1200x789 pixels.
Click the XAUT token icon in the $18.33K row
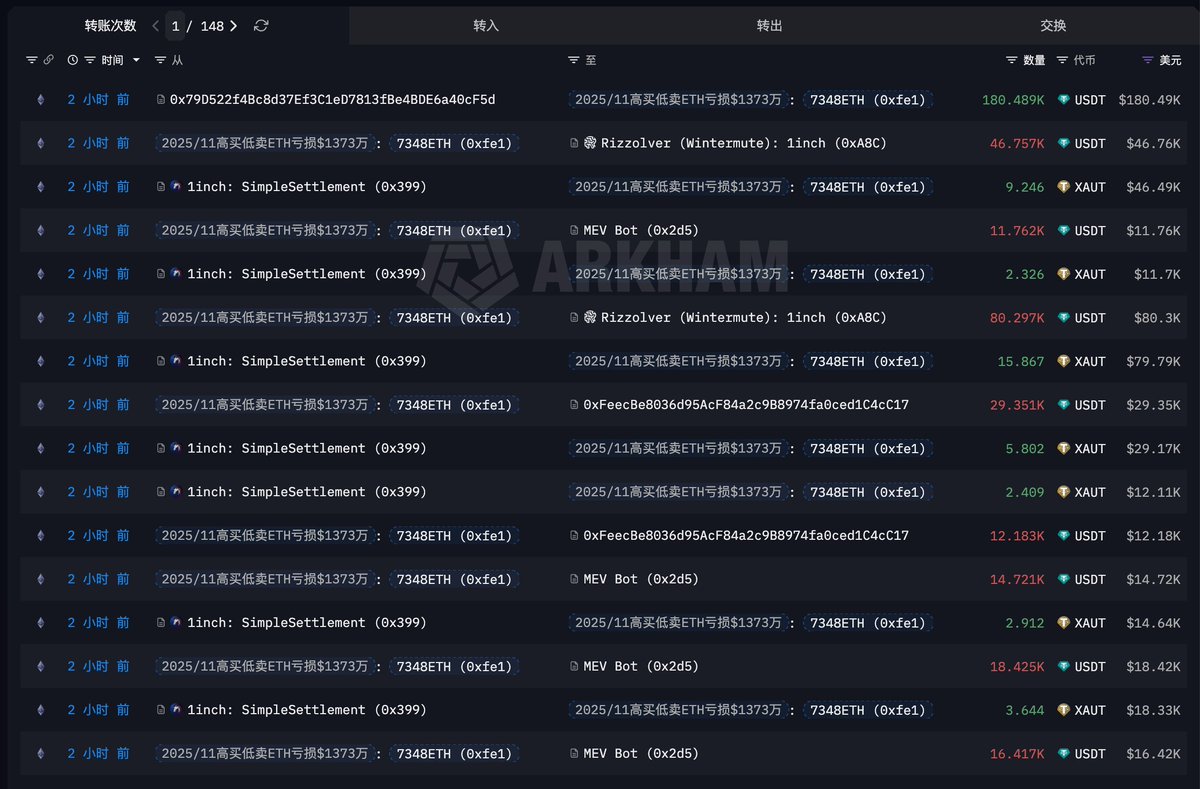click(1064, 710)
